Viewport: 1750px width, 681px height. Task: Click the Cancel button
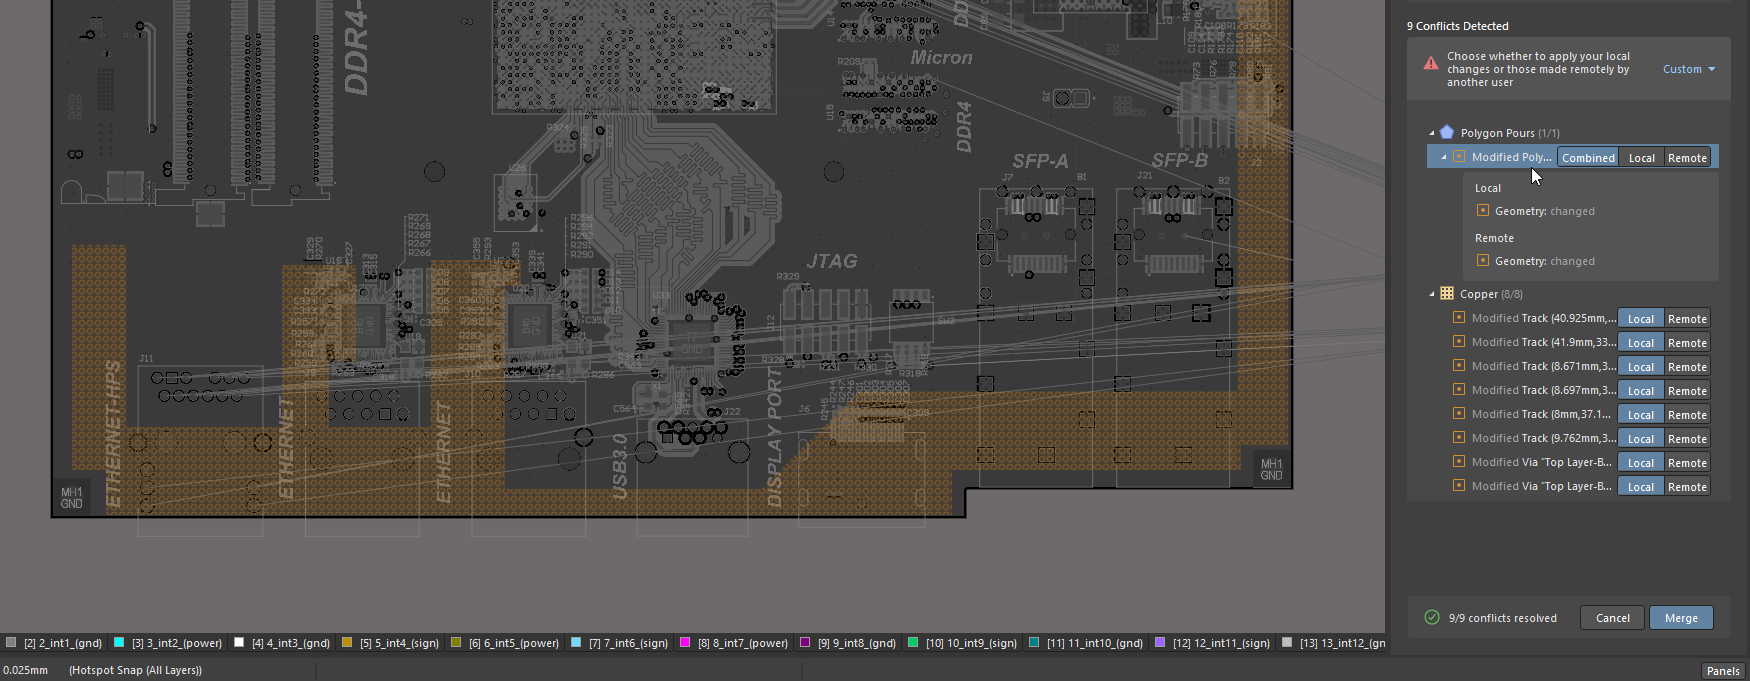click(1612, 618)
